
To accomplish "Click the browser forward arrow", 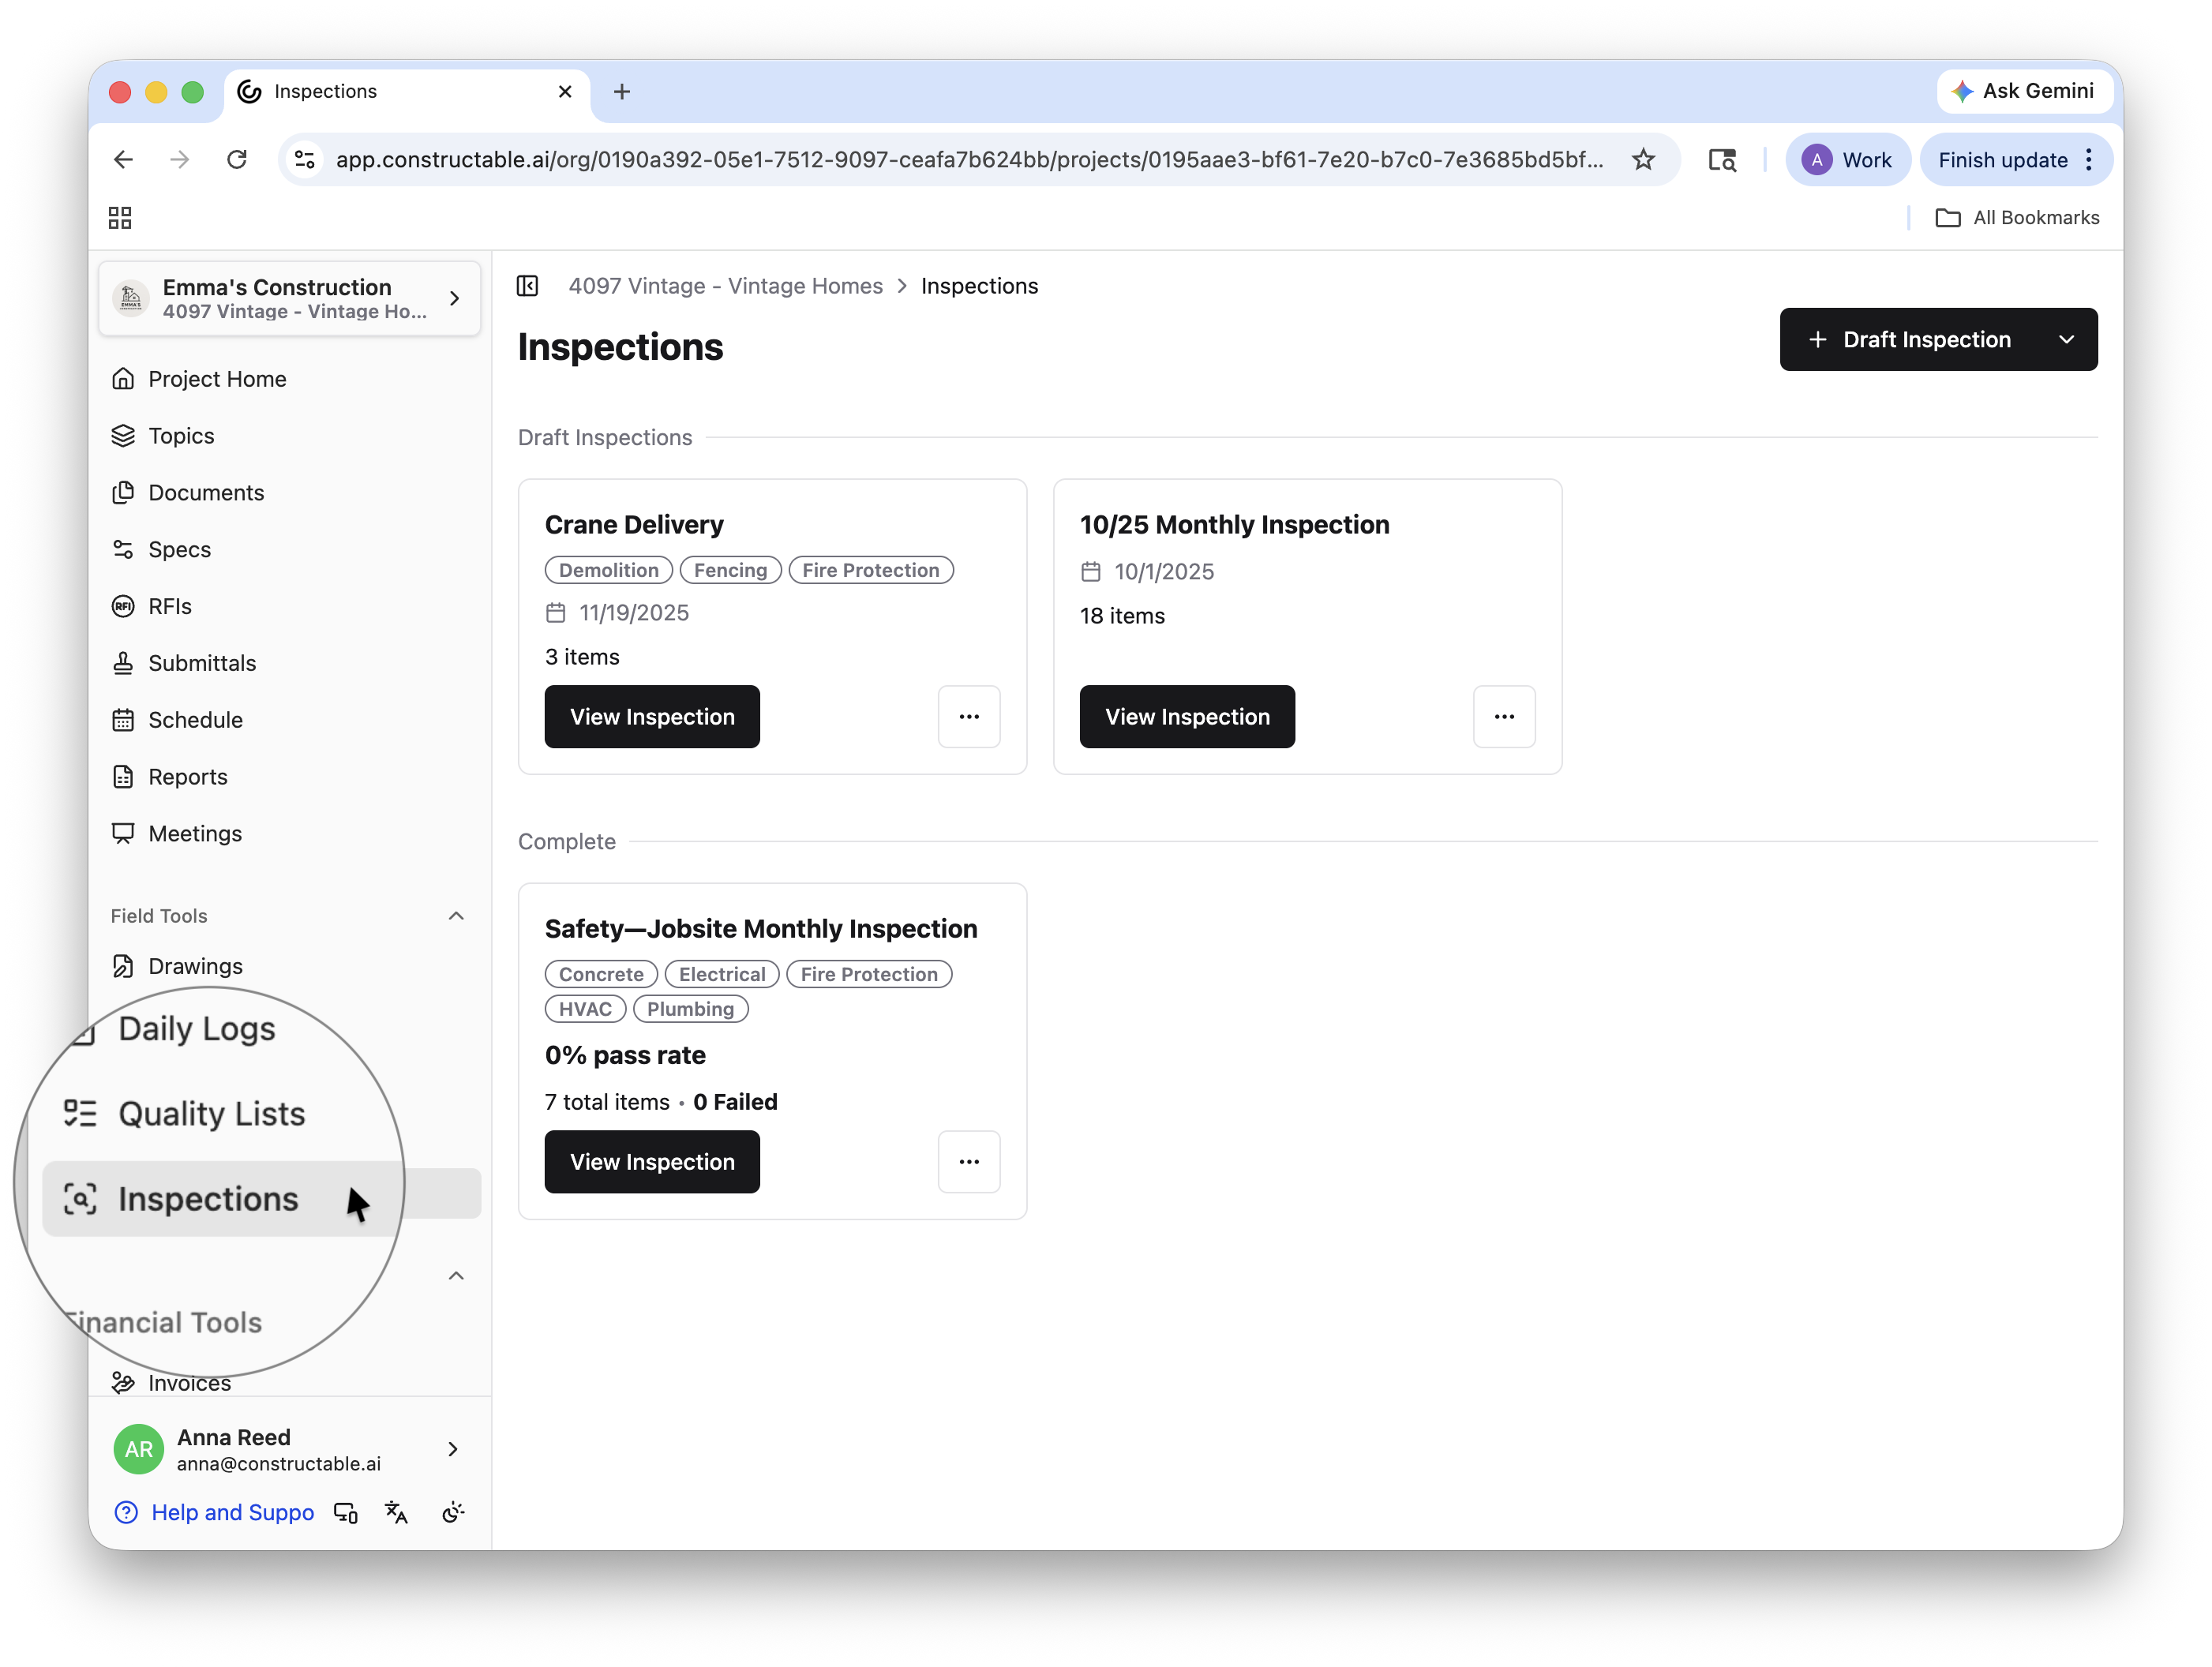I will pos(180,160).
